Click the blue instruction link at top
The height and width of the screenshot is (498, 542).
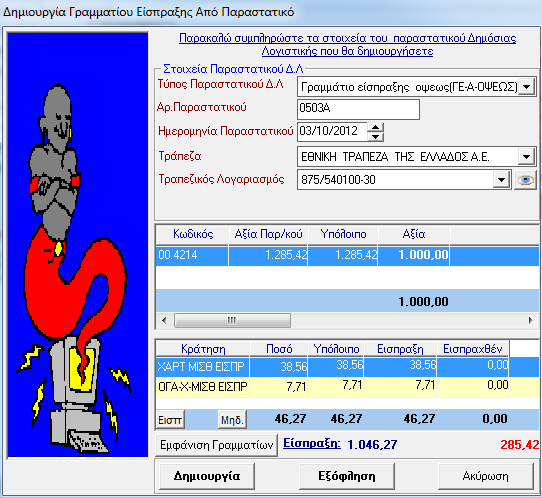click(347, 45)
